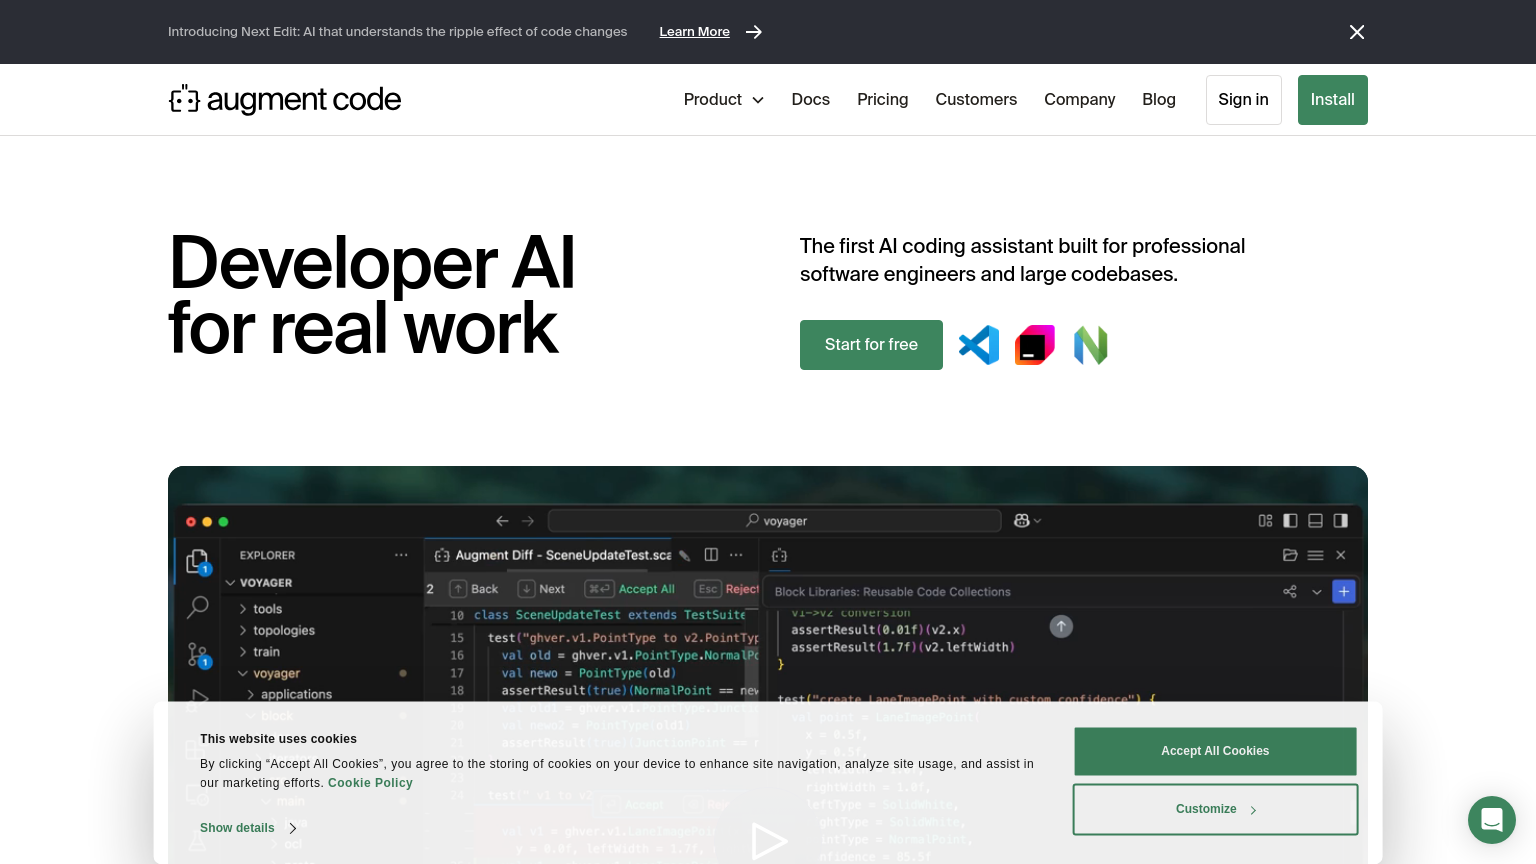Screen dimensions: 1536x864
Task: Click Start for free
Action: 871,345
